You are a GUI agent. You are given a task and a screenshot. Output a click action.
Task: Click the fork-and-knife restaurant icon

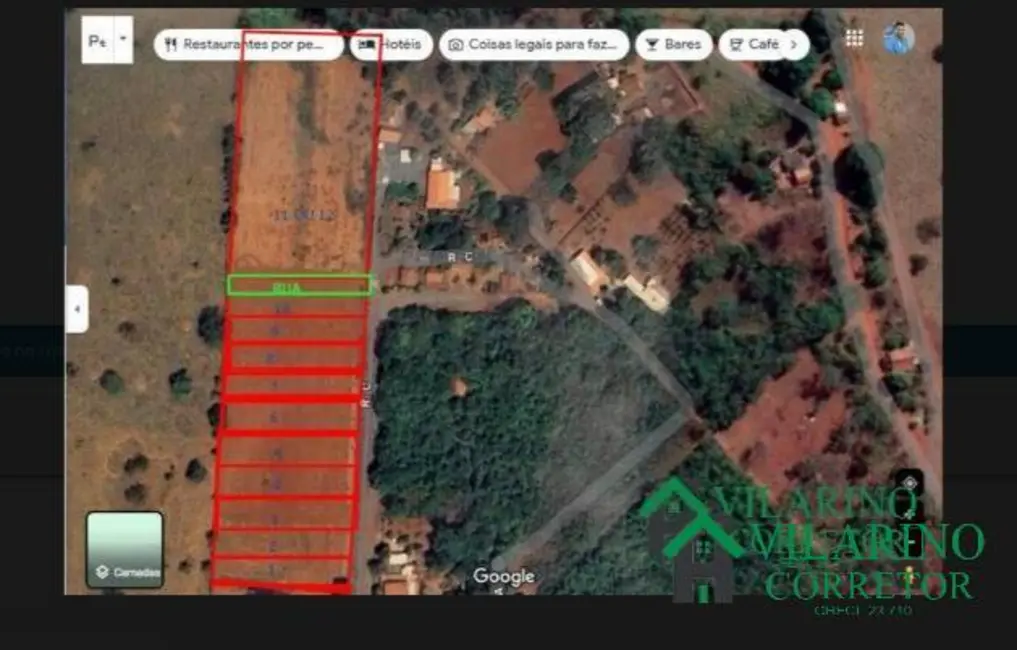tap(170, 43)
